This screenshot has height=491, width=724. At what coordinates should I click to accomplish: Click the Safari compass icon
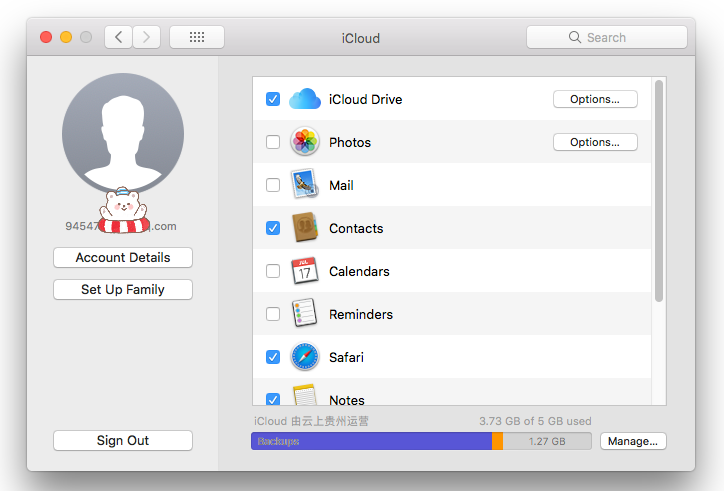pyautogui.click(x=305, y=357)
